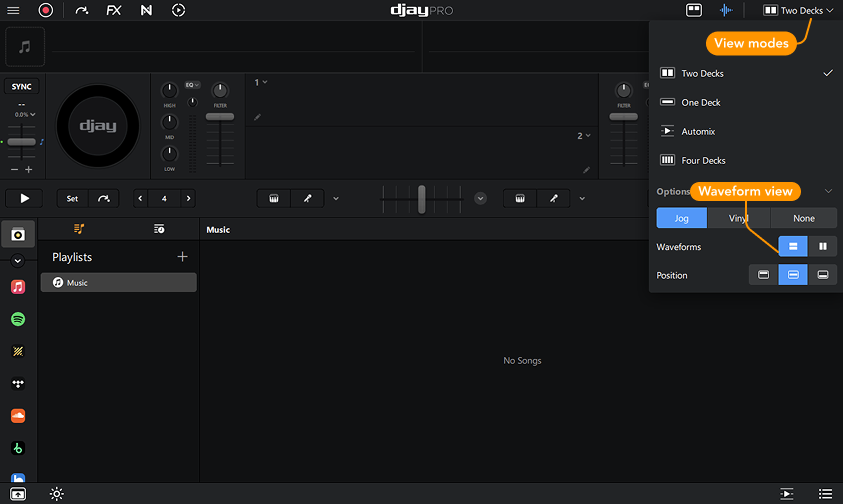
Task: Collapse the library sources chevron
Action: pyautogui.click(x=18, y=261)
